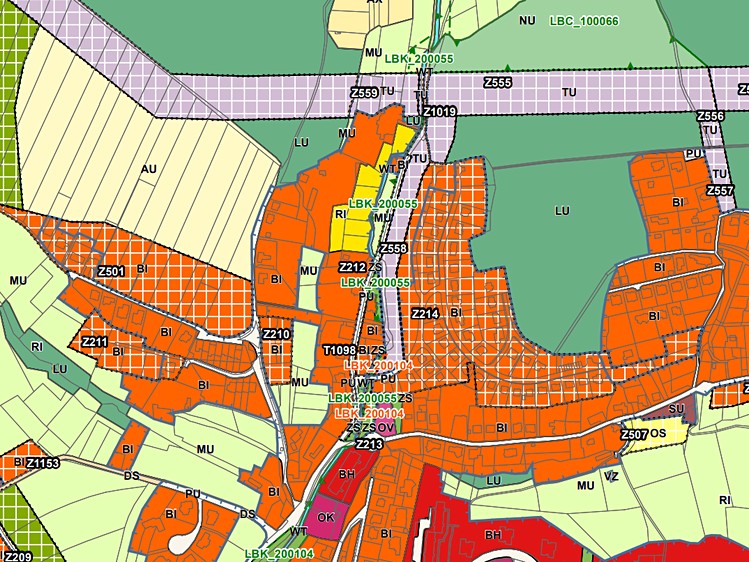Click the Z555 zone label
Viewport: 749px width, 562px height.
(x=497, y=83)
